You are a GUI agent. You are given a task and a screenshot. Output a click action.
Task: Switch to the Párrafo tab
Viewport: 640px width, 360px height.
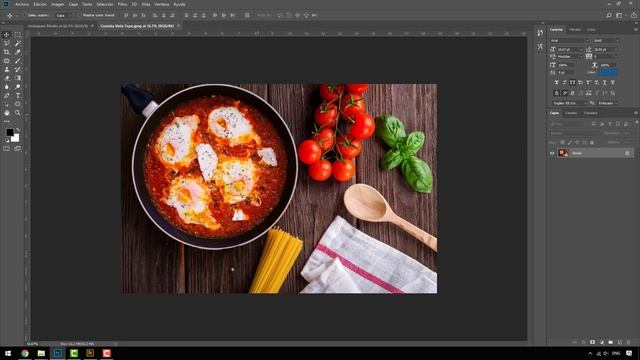tap(575, 29)
